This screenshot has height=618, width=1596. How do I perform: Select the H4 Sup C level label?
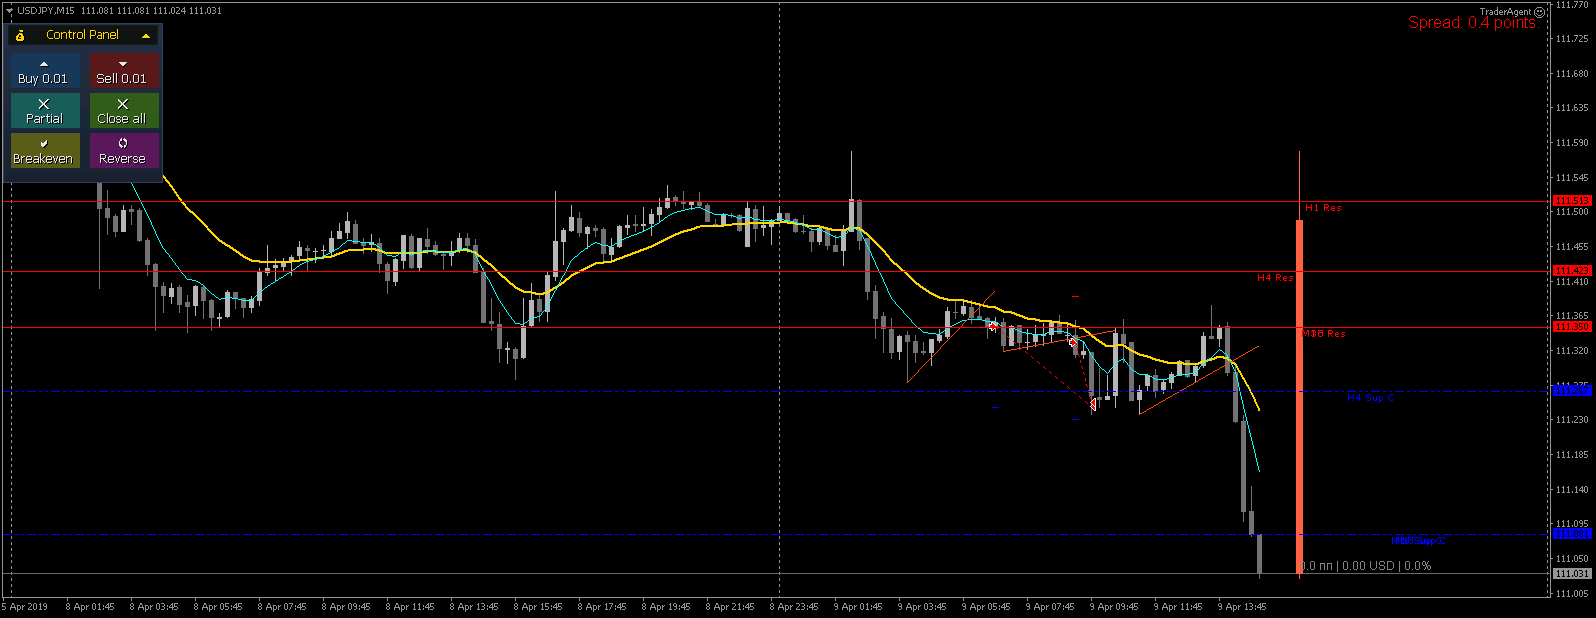tap(1370, 398)
